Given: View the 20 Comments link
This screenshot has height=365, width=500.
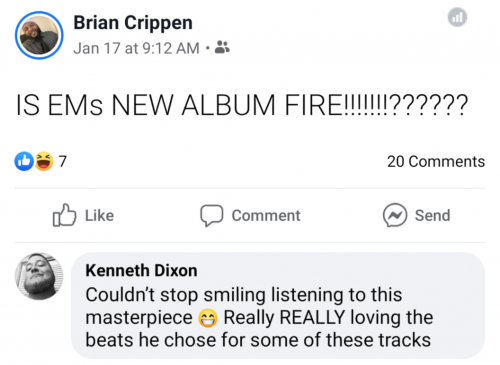Looking at the screenshot, I should (x=436, y=162).
